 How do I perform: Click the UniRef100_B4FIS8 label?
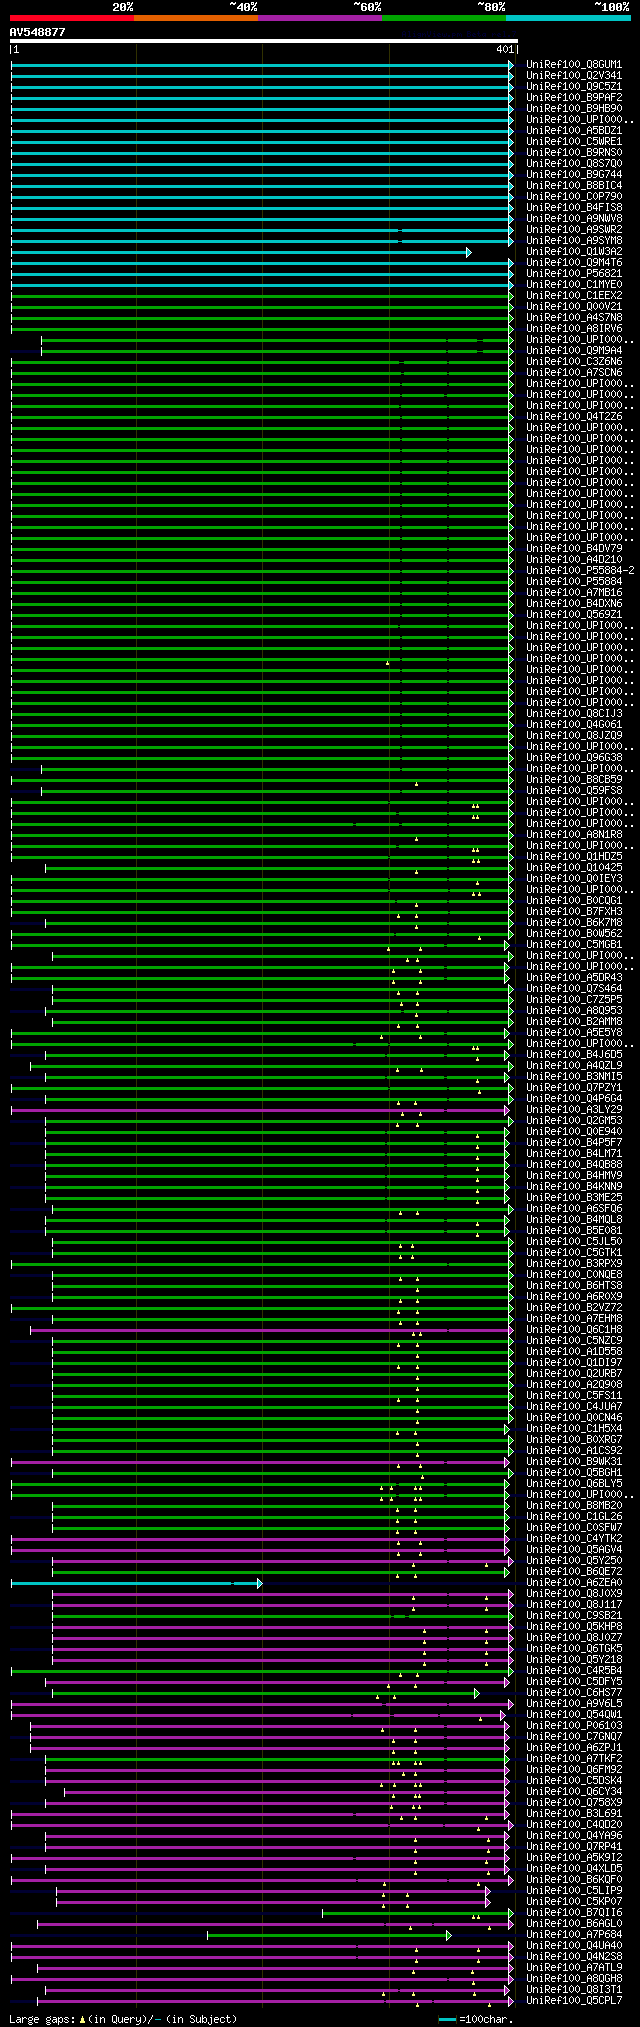(x=574, y=208)
